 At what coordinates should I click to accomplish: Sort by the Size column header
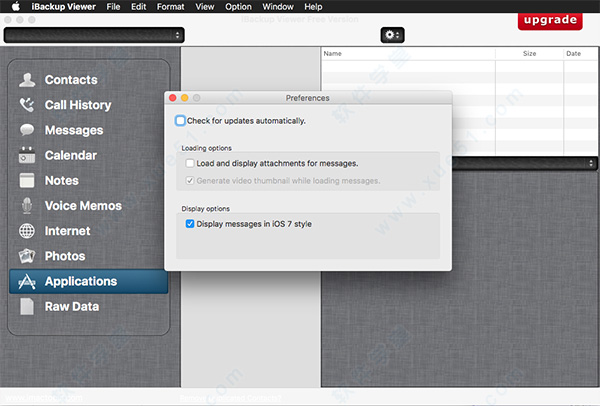pyautogui.click(x=530, y=54)
